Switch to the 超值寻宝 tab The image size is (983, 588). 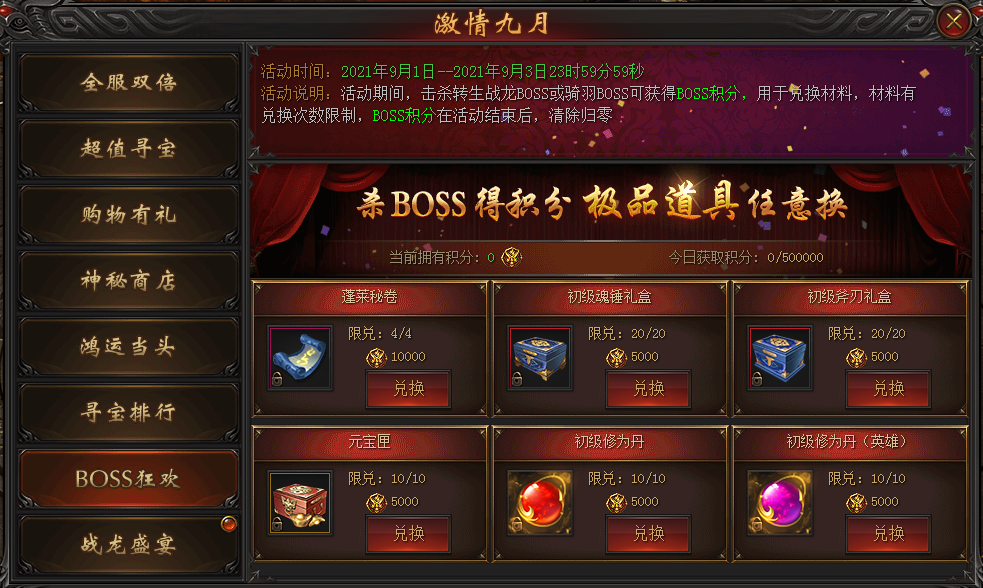point(129,149)
